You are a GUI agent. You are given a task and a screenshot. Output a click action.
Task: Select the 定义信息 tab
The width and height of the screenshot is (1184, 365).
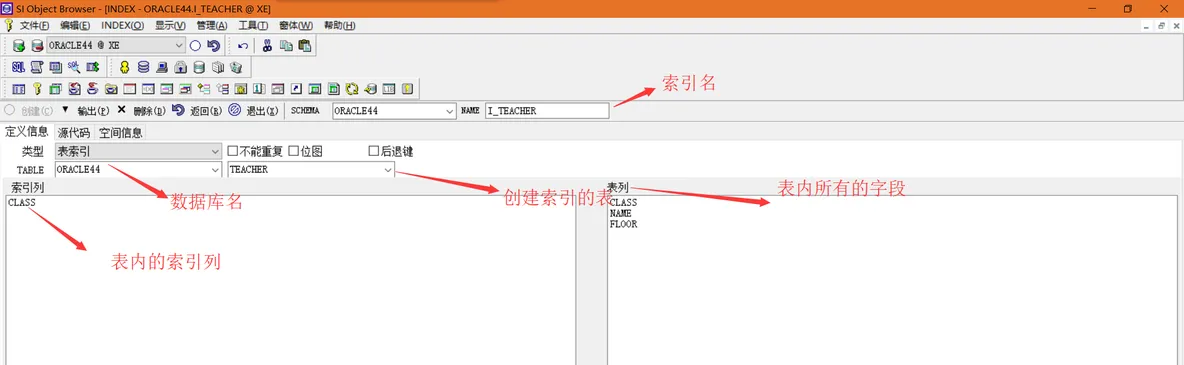point(27,132)
